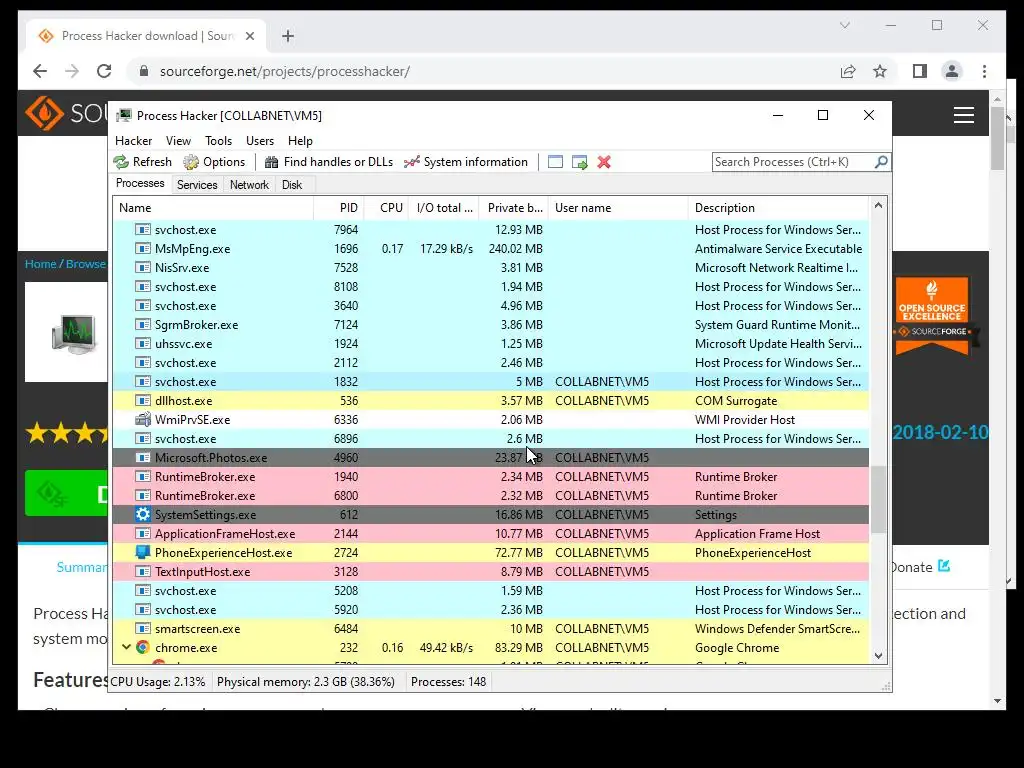Viewport: 1024px width, 768px height.
Task: Switch to Network tab
Action: point(249,185)
